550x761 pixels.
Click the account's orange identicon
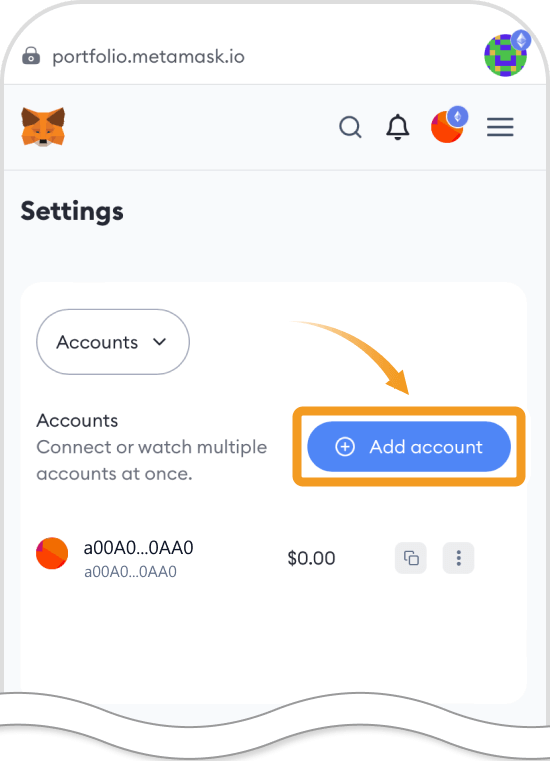click(52, 553)
